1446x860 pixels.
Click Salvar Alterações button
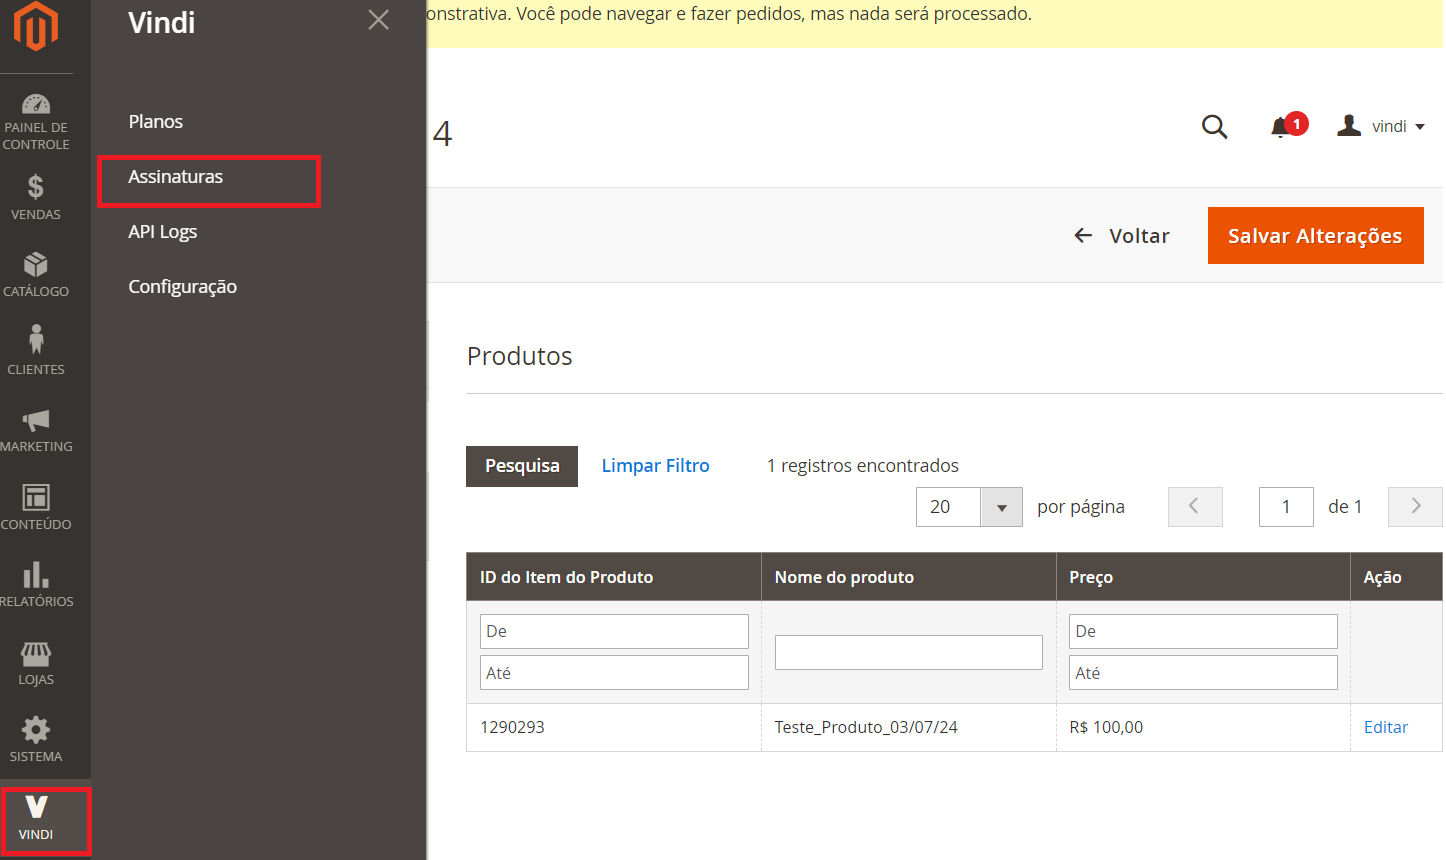pyautogui.click(x=1315, y=236)
